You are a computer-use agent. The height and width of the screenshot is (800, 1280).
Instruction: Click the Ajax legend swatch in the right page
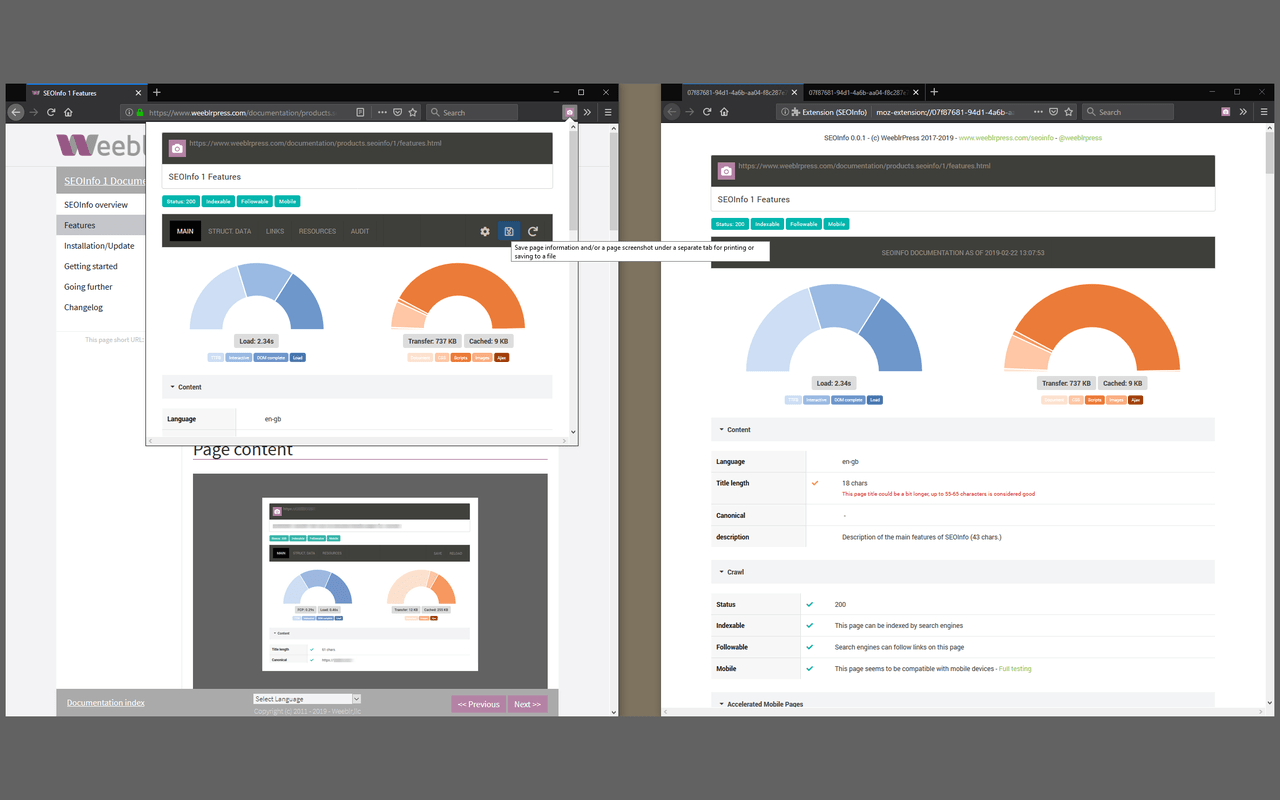[x=1135, y=400]
